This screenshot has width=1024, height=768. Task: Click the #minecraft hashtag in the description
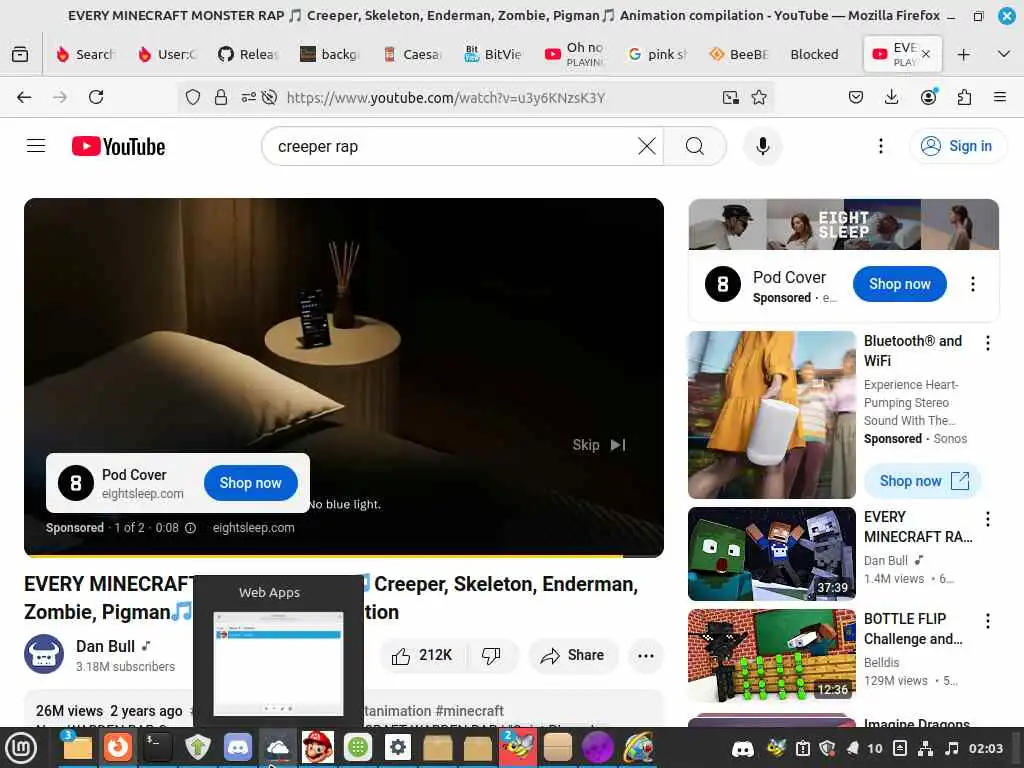pos(470,711)
